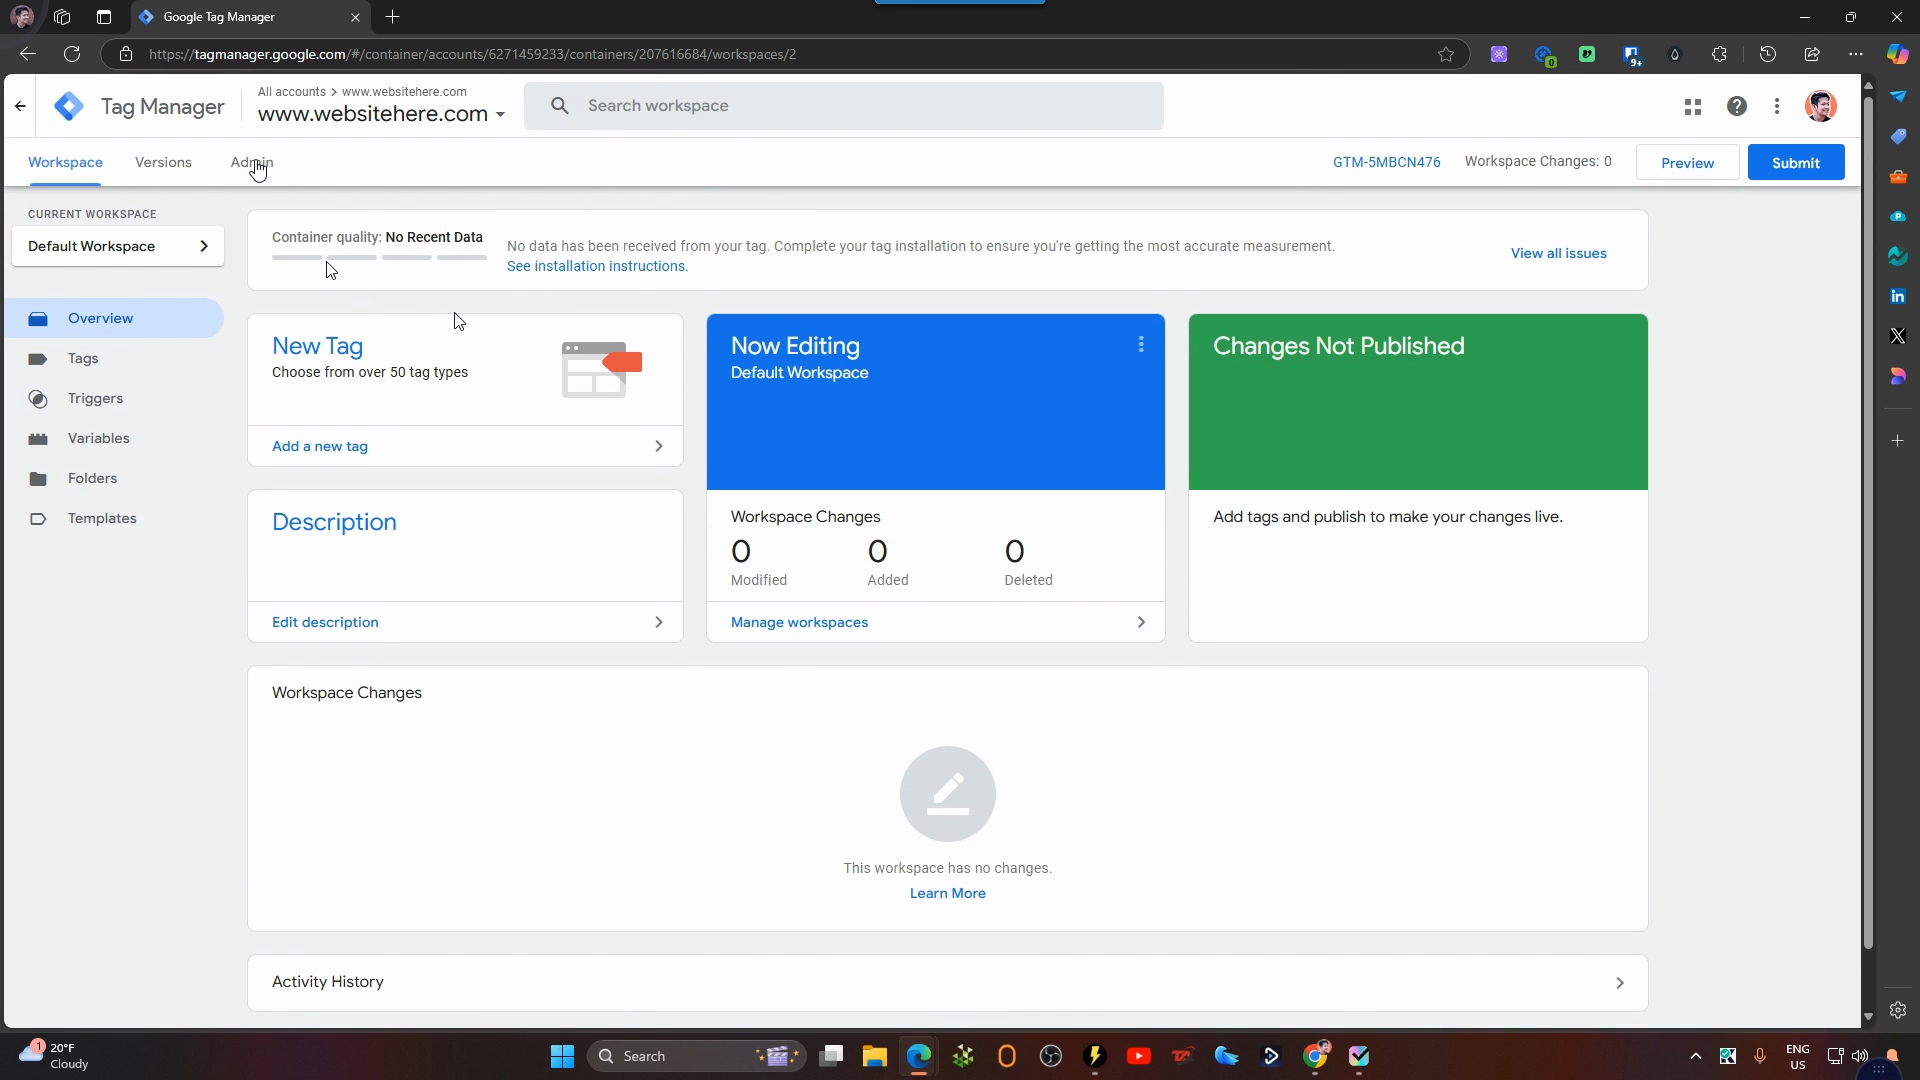Open the browser share icon
The image size is (1920, 1080).
[x=1812, y=54]
